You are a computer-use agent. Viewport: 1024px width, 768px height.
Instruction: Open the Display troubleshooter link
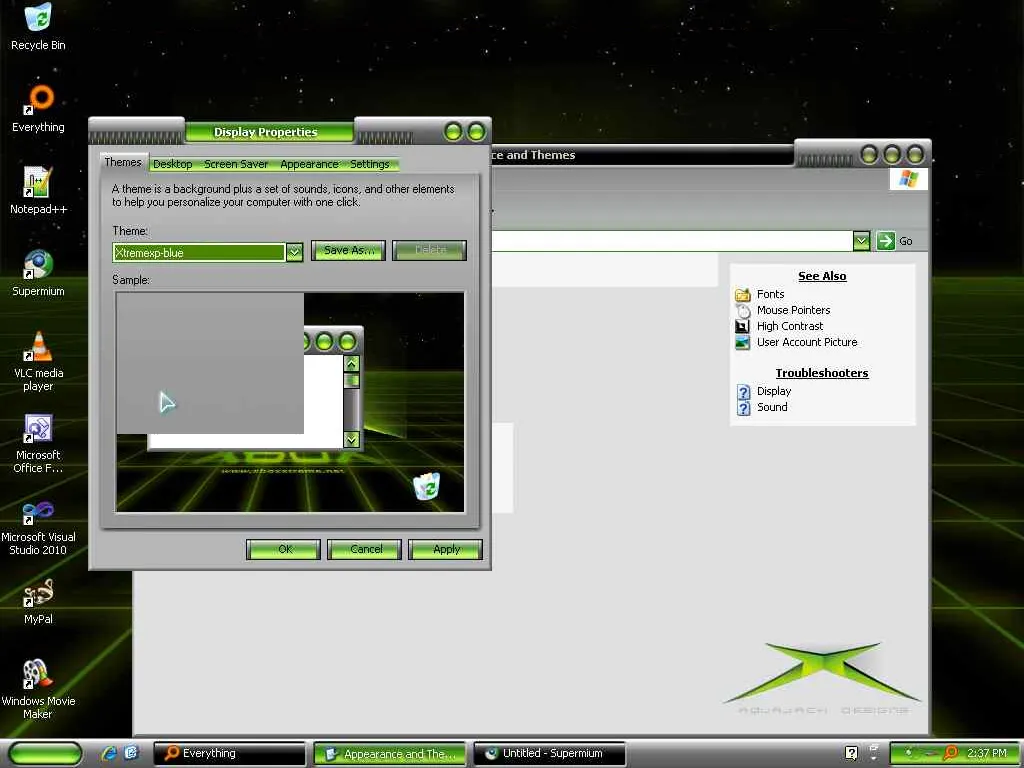(774, 391)
